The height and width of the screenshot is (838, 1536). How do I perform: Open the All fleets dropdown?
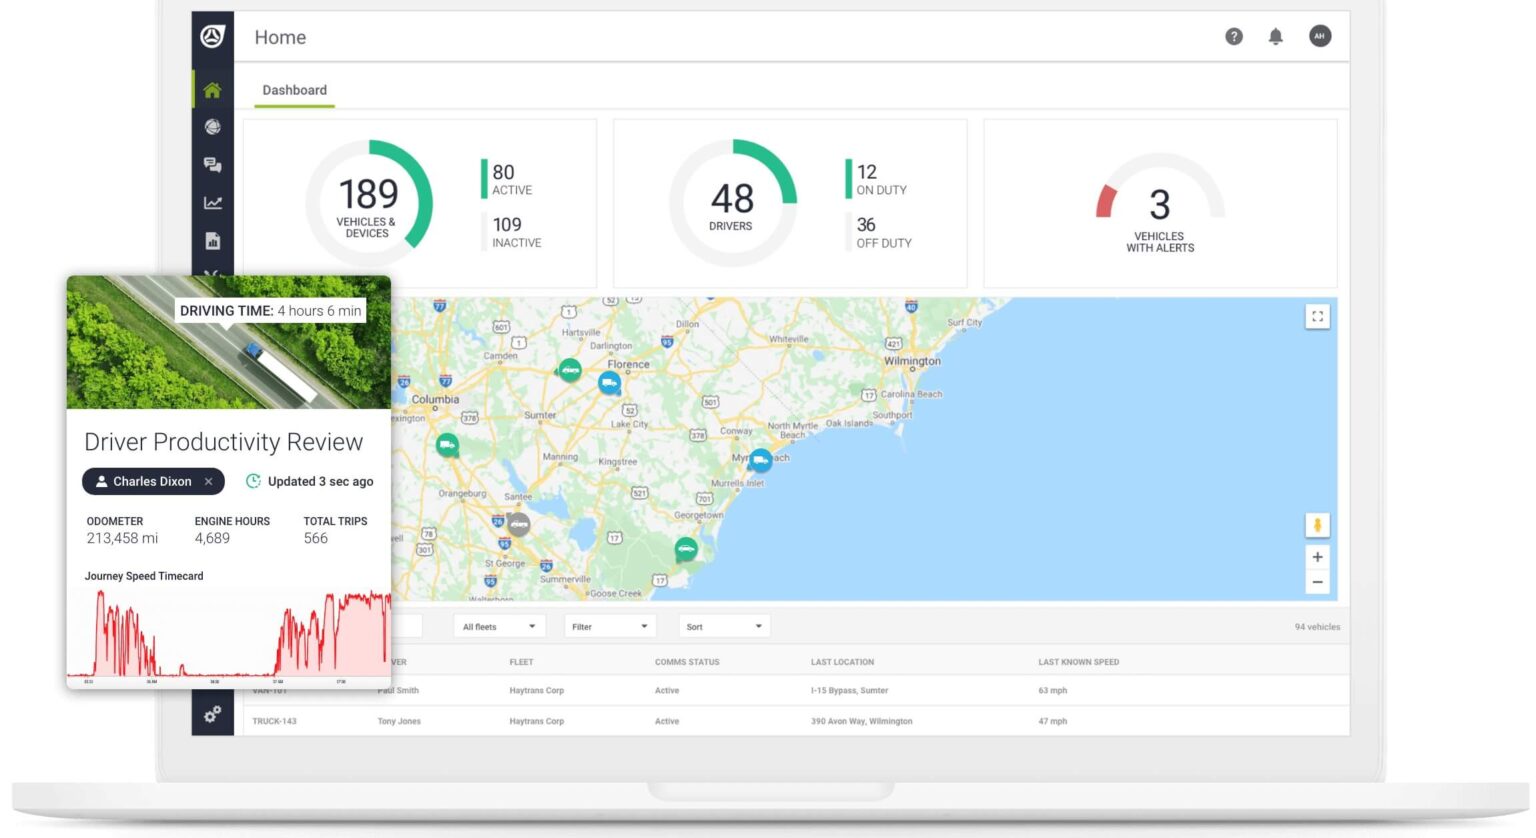pos(499,625)
